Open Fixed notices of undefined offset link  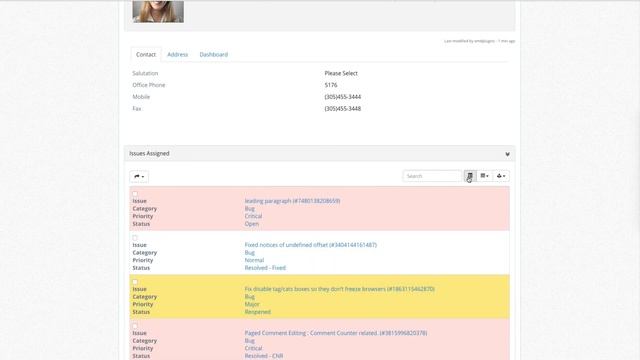click(x=311, y=245)
